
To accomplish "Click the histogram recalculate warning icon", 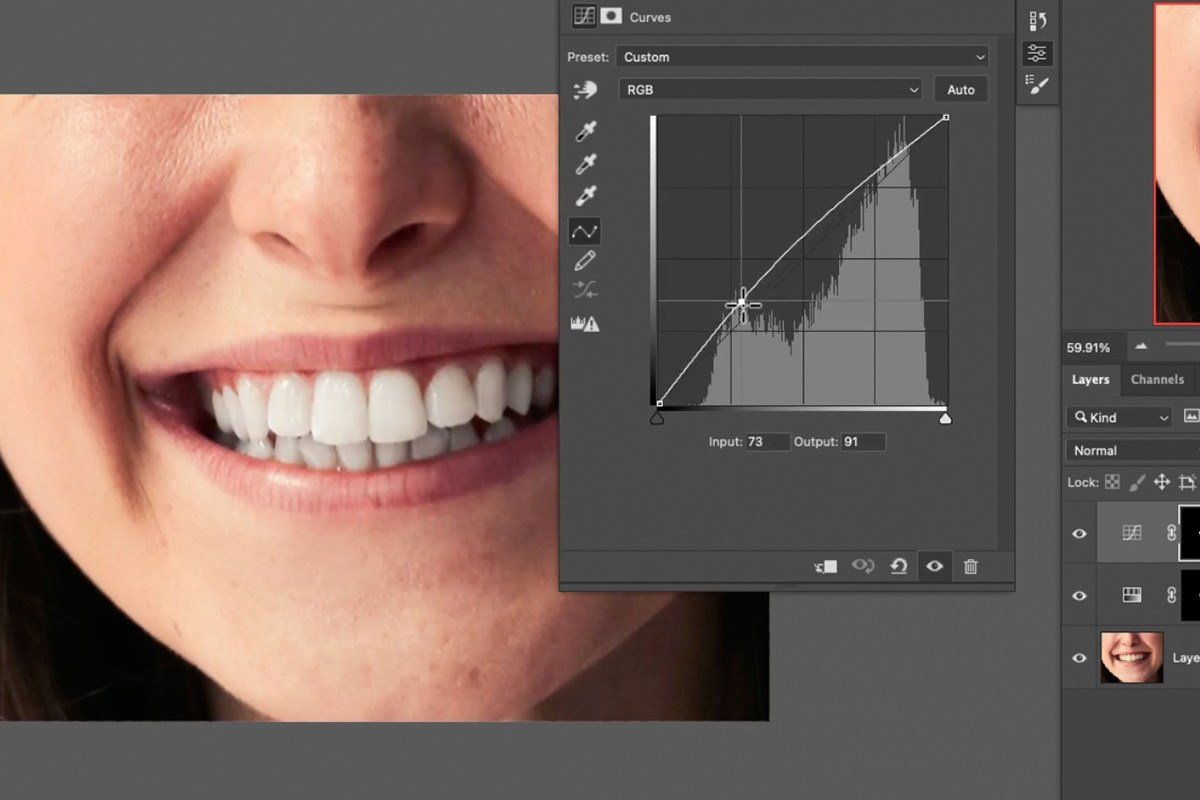I will point(584,323).
